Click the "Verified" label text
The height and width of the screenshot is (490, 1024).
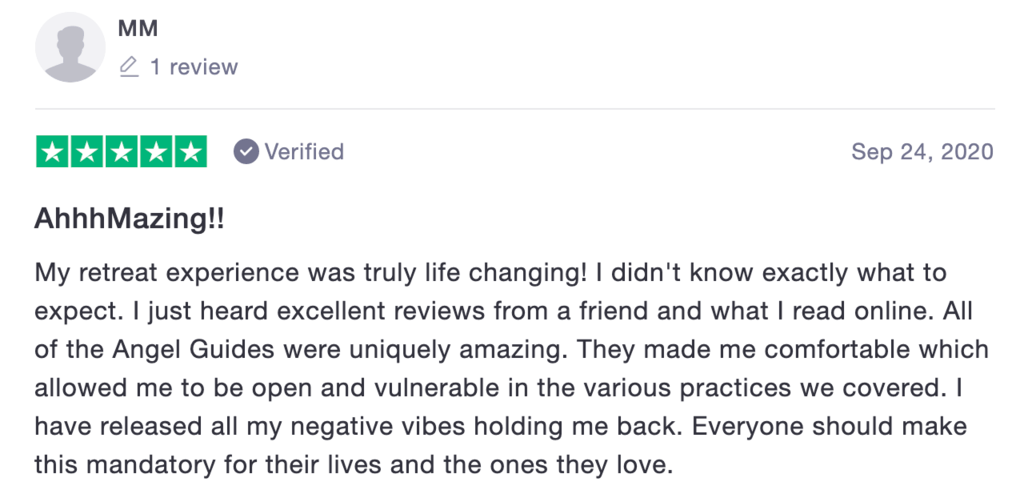tap(304, 152)
